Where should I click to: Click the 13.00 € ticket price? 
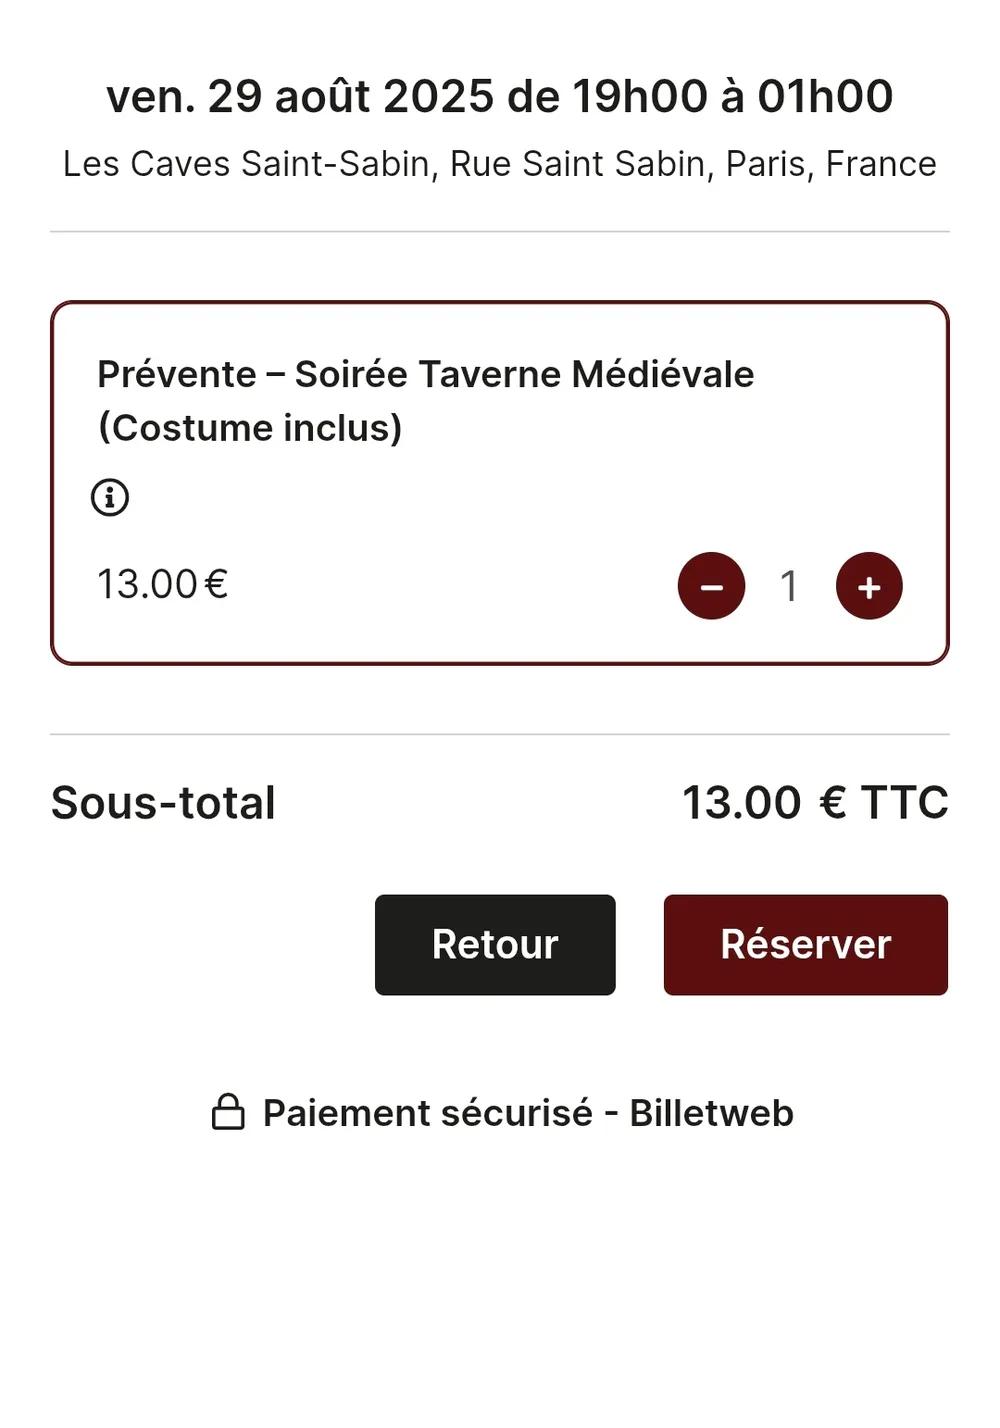(x=162, y=584)
